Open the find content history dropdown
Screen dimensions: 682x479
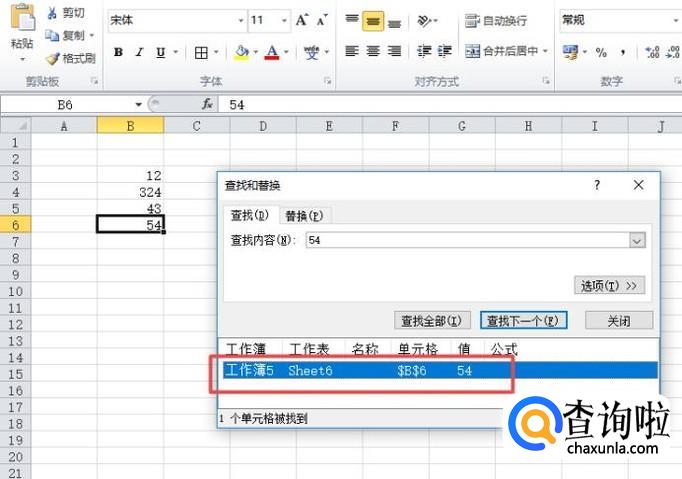(637, 240)
